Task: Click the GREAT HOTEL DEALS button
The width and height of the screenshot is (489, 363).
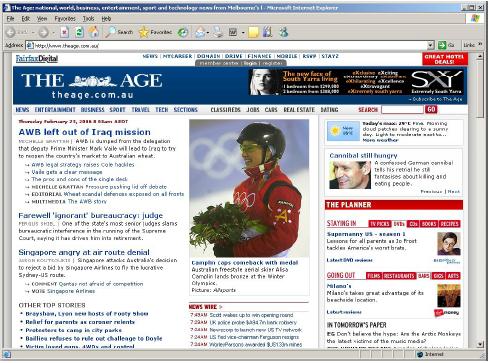Action: (x=444, y=59)
